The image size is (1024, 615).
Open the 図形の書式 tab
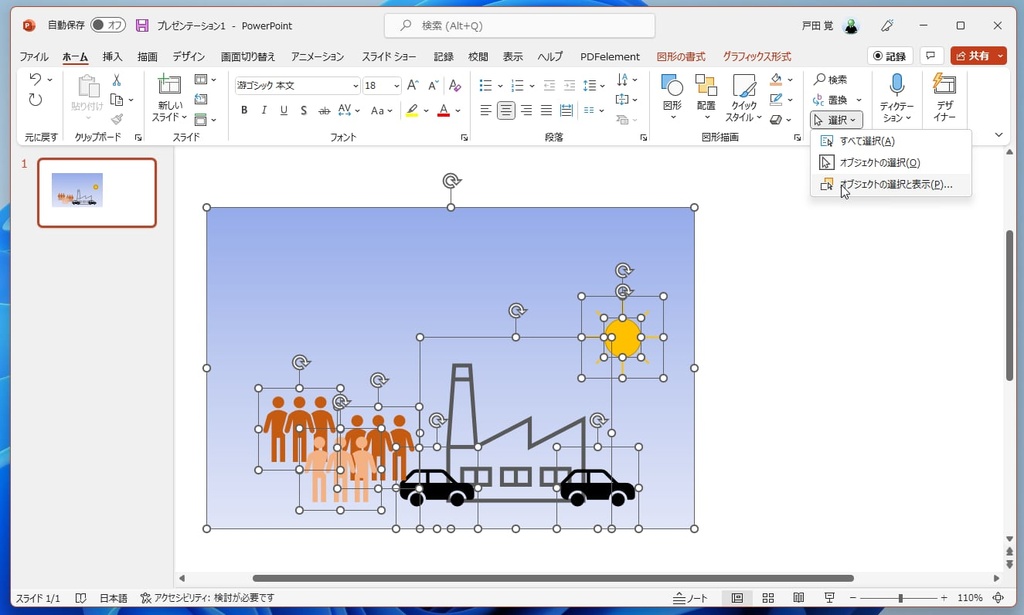coord(681,57)
